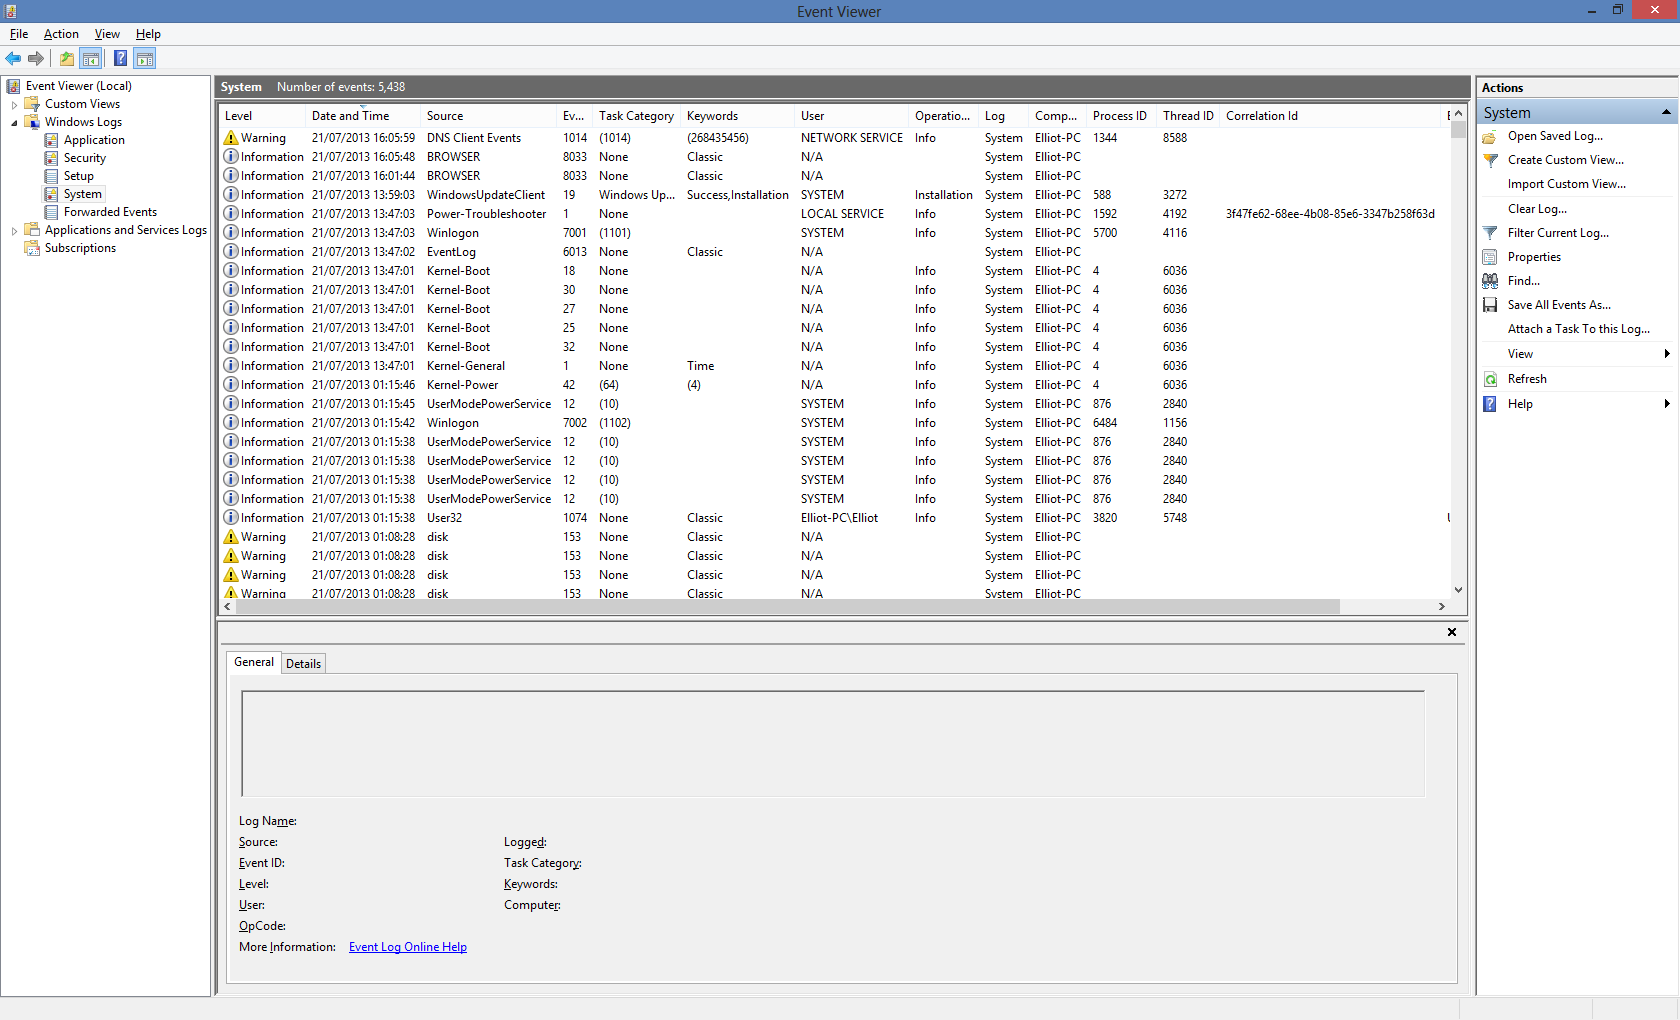
Task: Collapse the System section in Actions pane
Action: point(1666,112)
